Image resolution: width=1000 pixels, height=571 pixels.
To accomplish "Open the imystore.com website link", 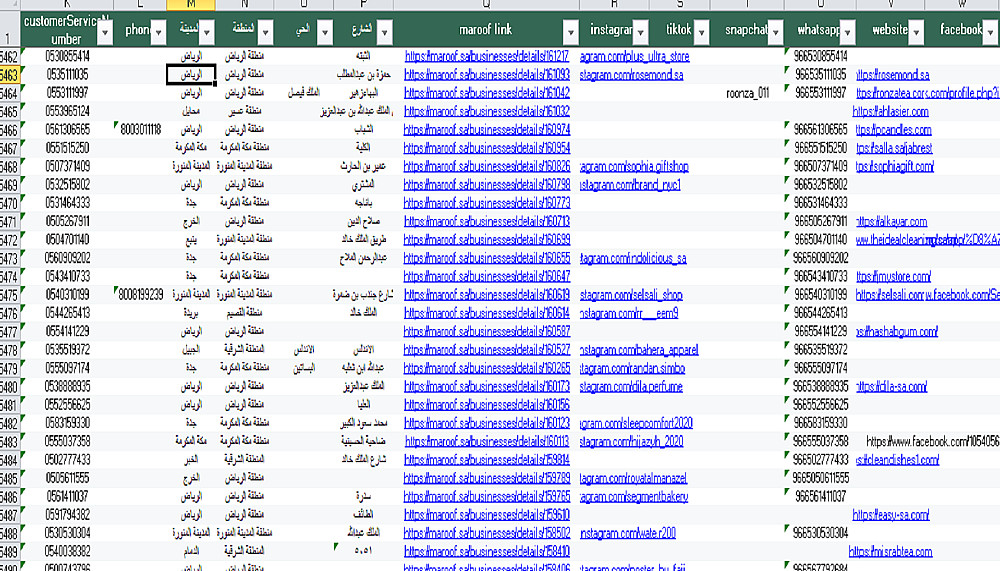I will pyautogui.click(x=893, y=276).
